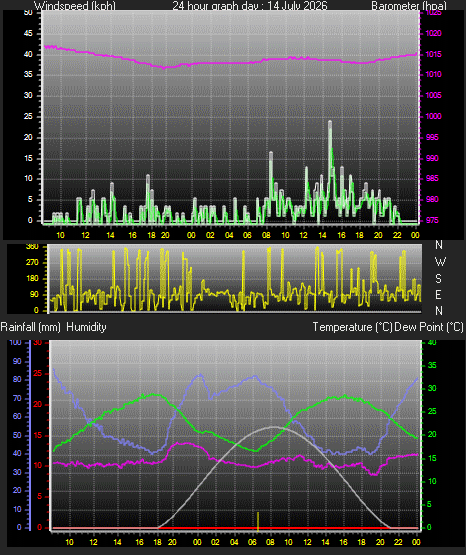466x555 pixels.
Task: Click the blue 100 humidity axis value
Action: click(15, 342)
